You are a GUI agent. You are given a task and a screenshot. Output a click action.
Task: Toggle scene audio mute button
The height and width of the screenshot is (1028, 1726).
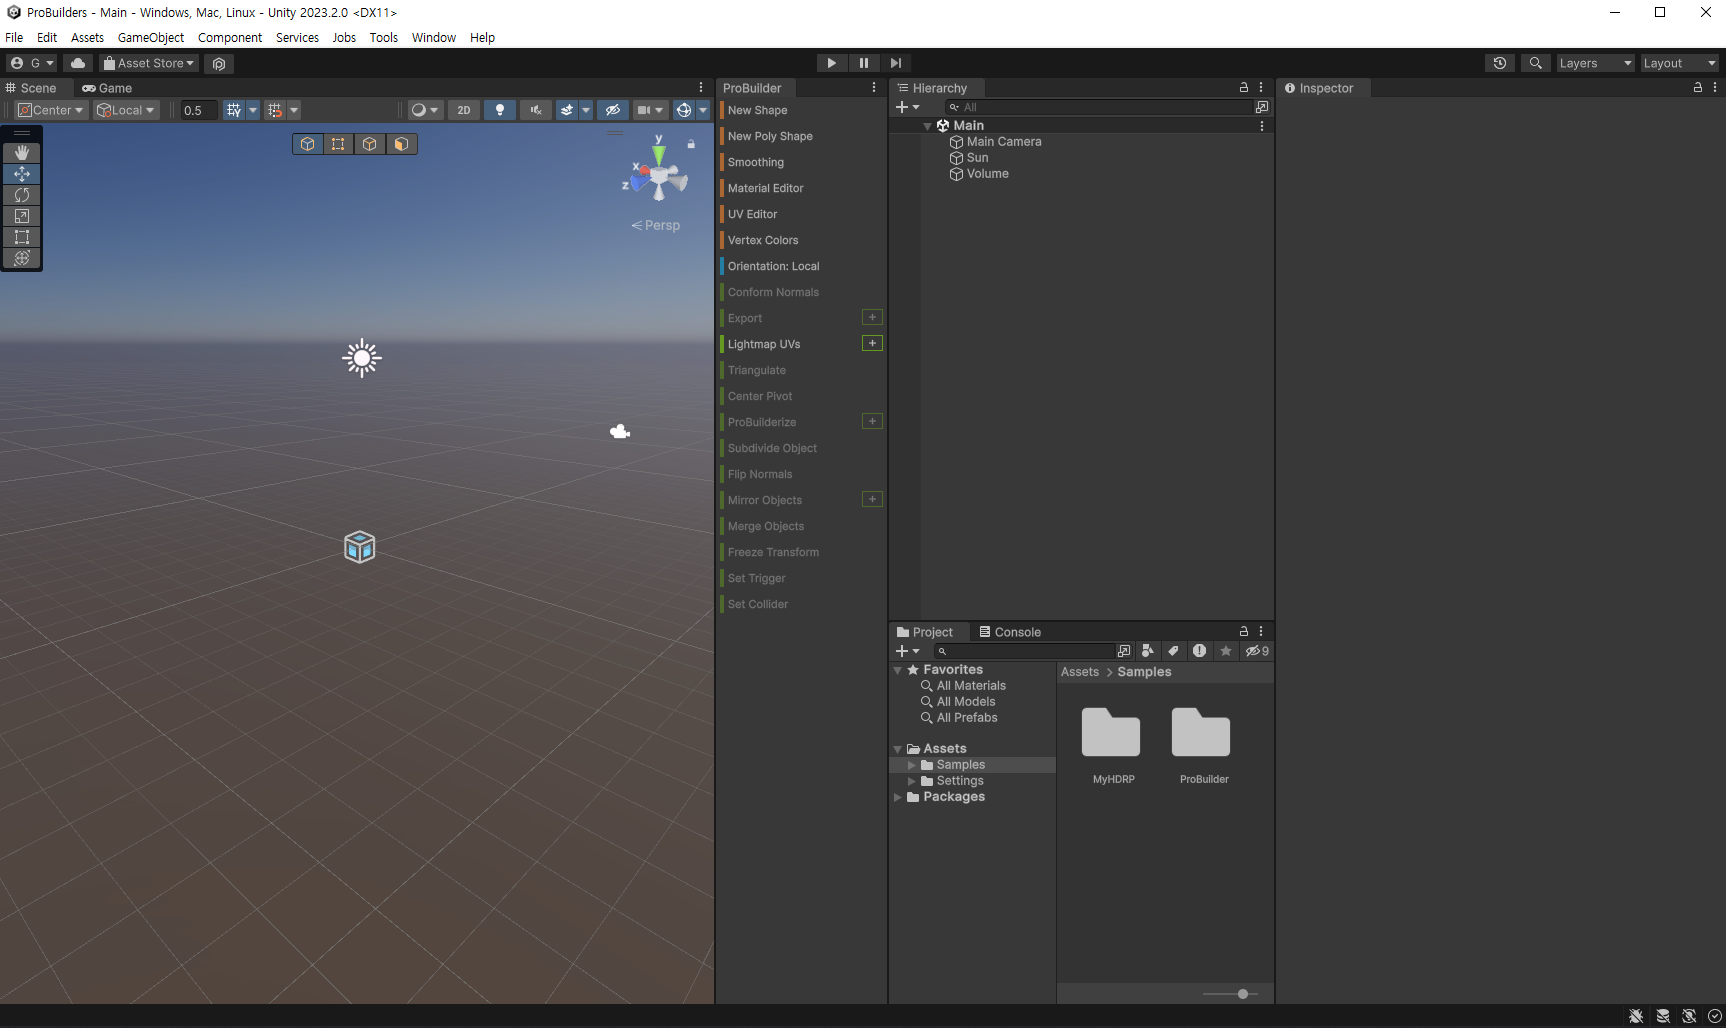(x=536, y=110)
